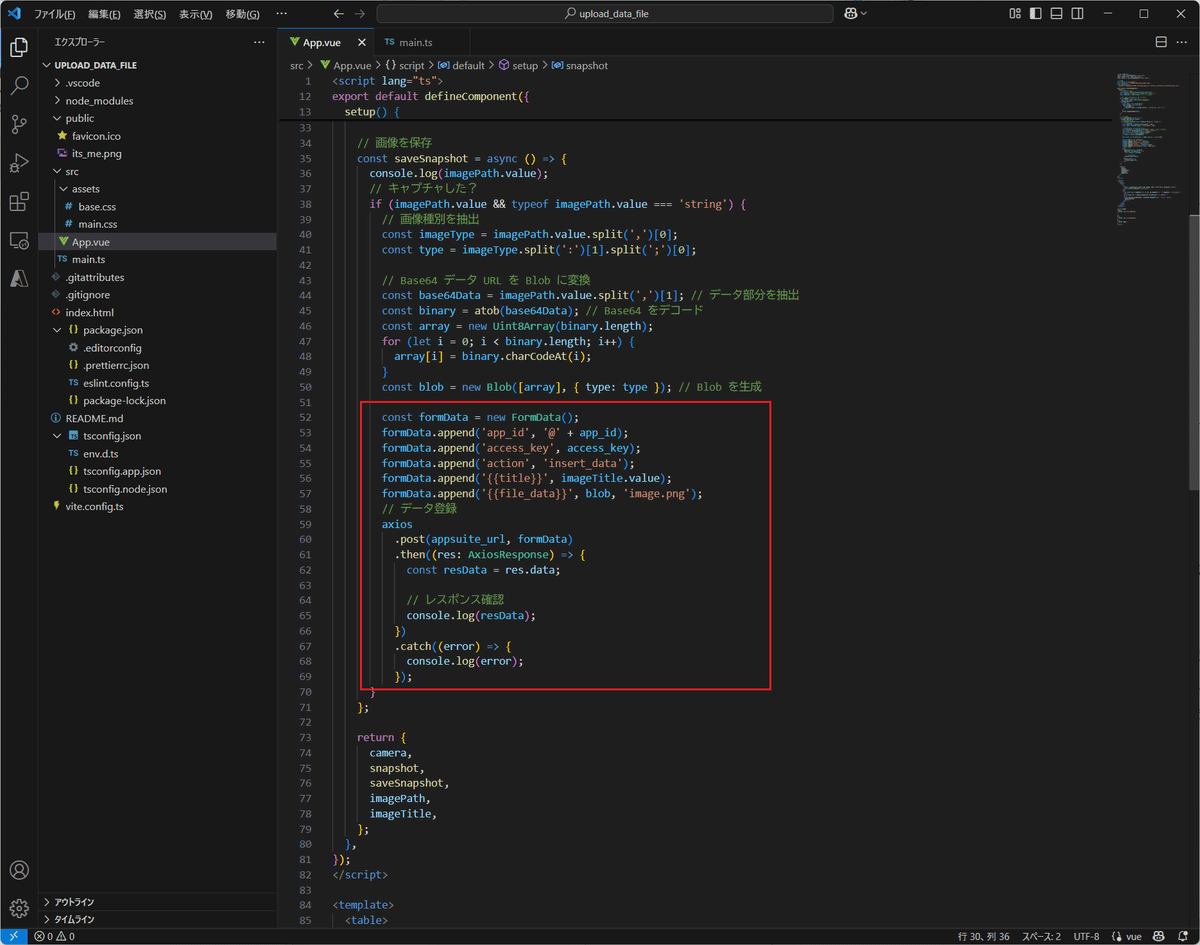Click the vue language mode indicator
Image resolution: width=1200 pixels, height=945 pixels.
(x=1135, y=938)
